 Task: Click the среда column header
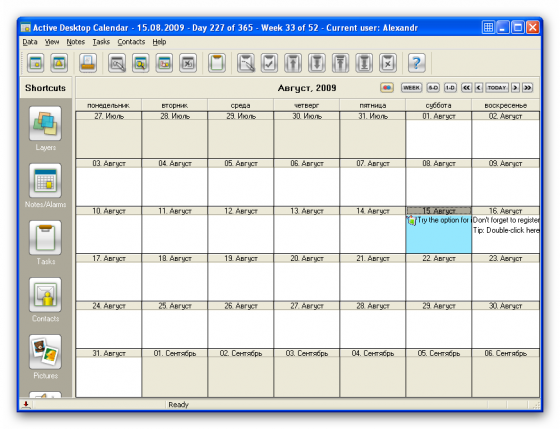pos(240,105)
